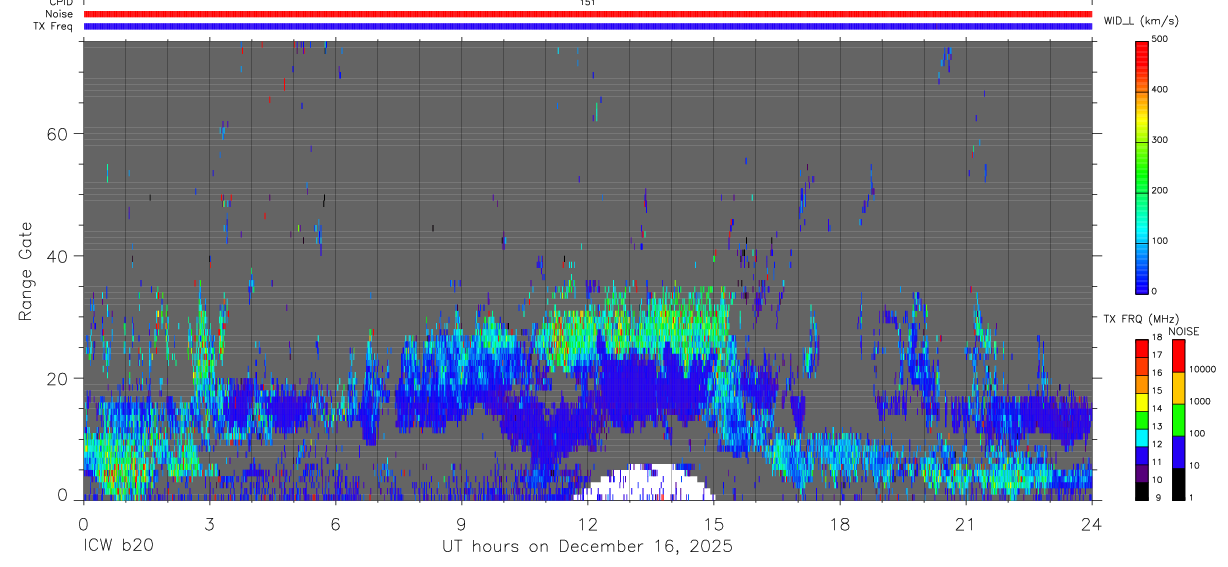Pick the black 1–10 NOISE colorbar segment

1179,483
